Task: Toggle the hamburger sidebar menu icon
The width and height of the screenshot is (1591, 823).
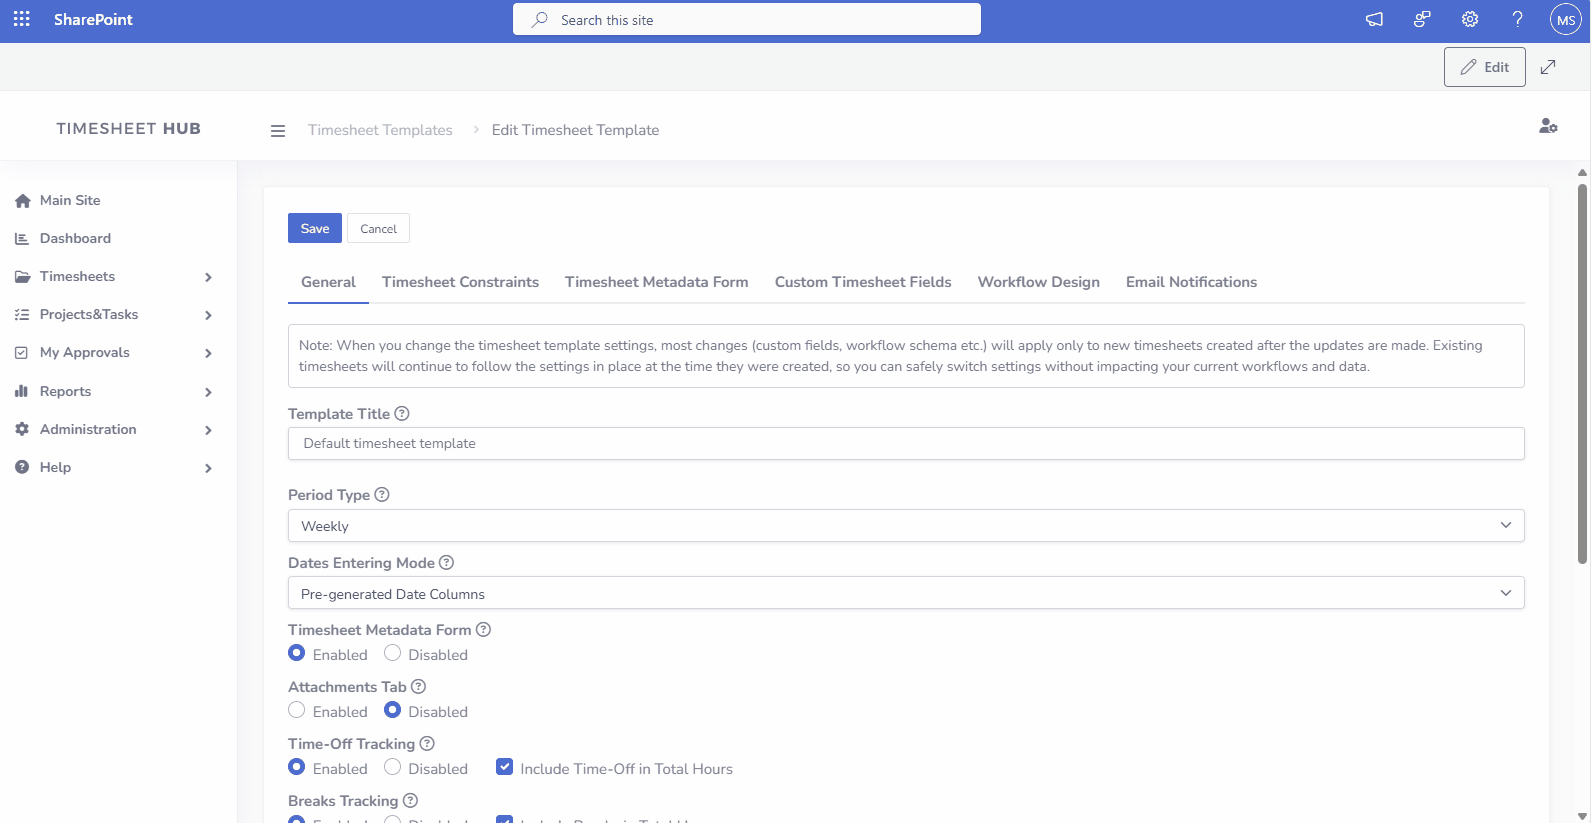Action: [278, 131]
